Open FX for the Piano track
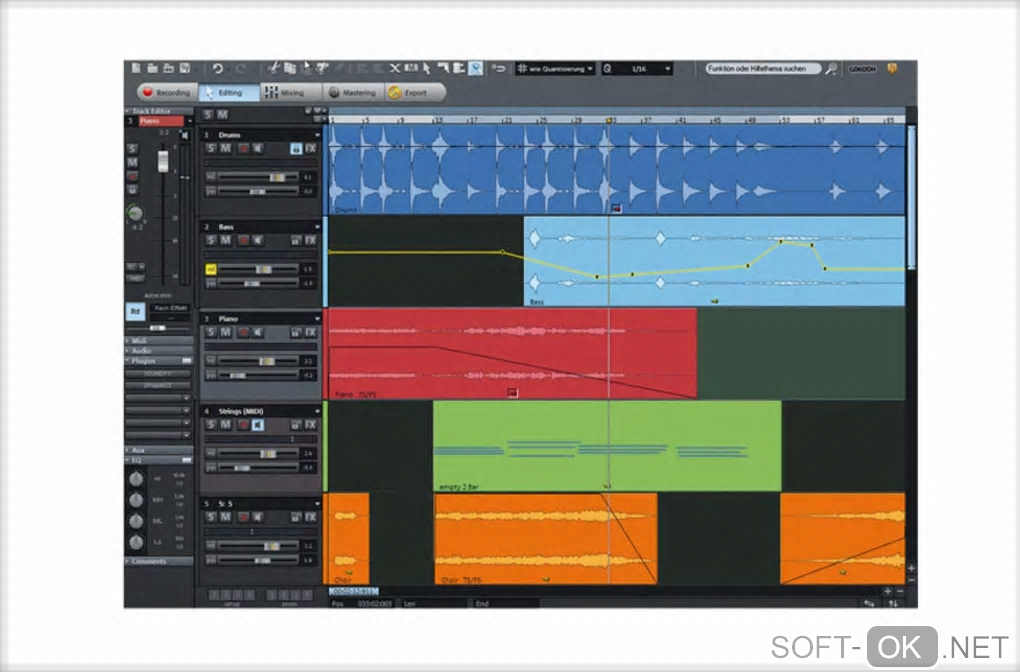The image size is (1020, 672). coord(311,332)
